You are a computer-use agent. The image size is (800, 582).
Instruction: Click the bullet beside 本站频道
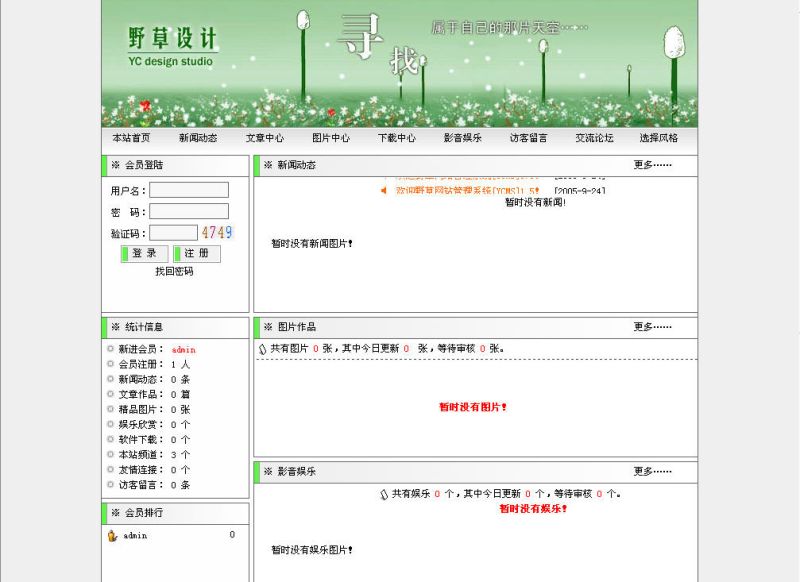(110, 454)
